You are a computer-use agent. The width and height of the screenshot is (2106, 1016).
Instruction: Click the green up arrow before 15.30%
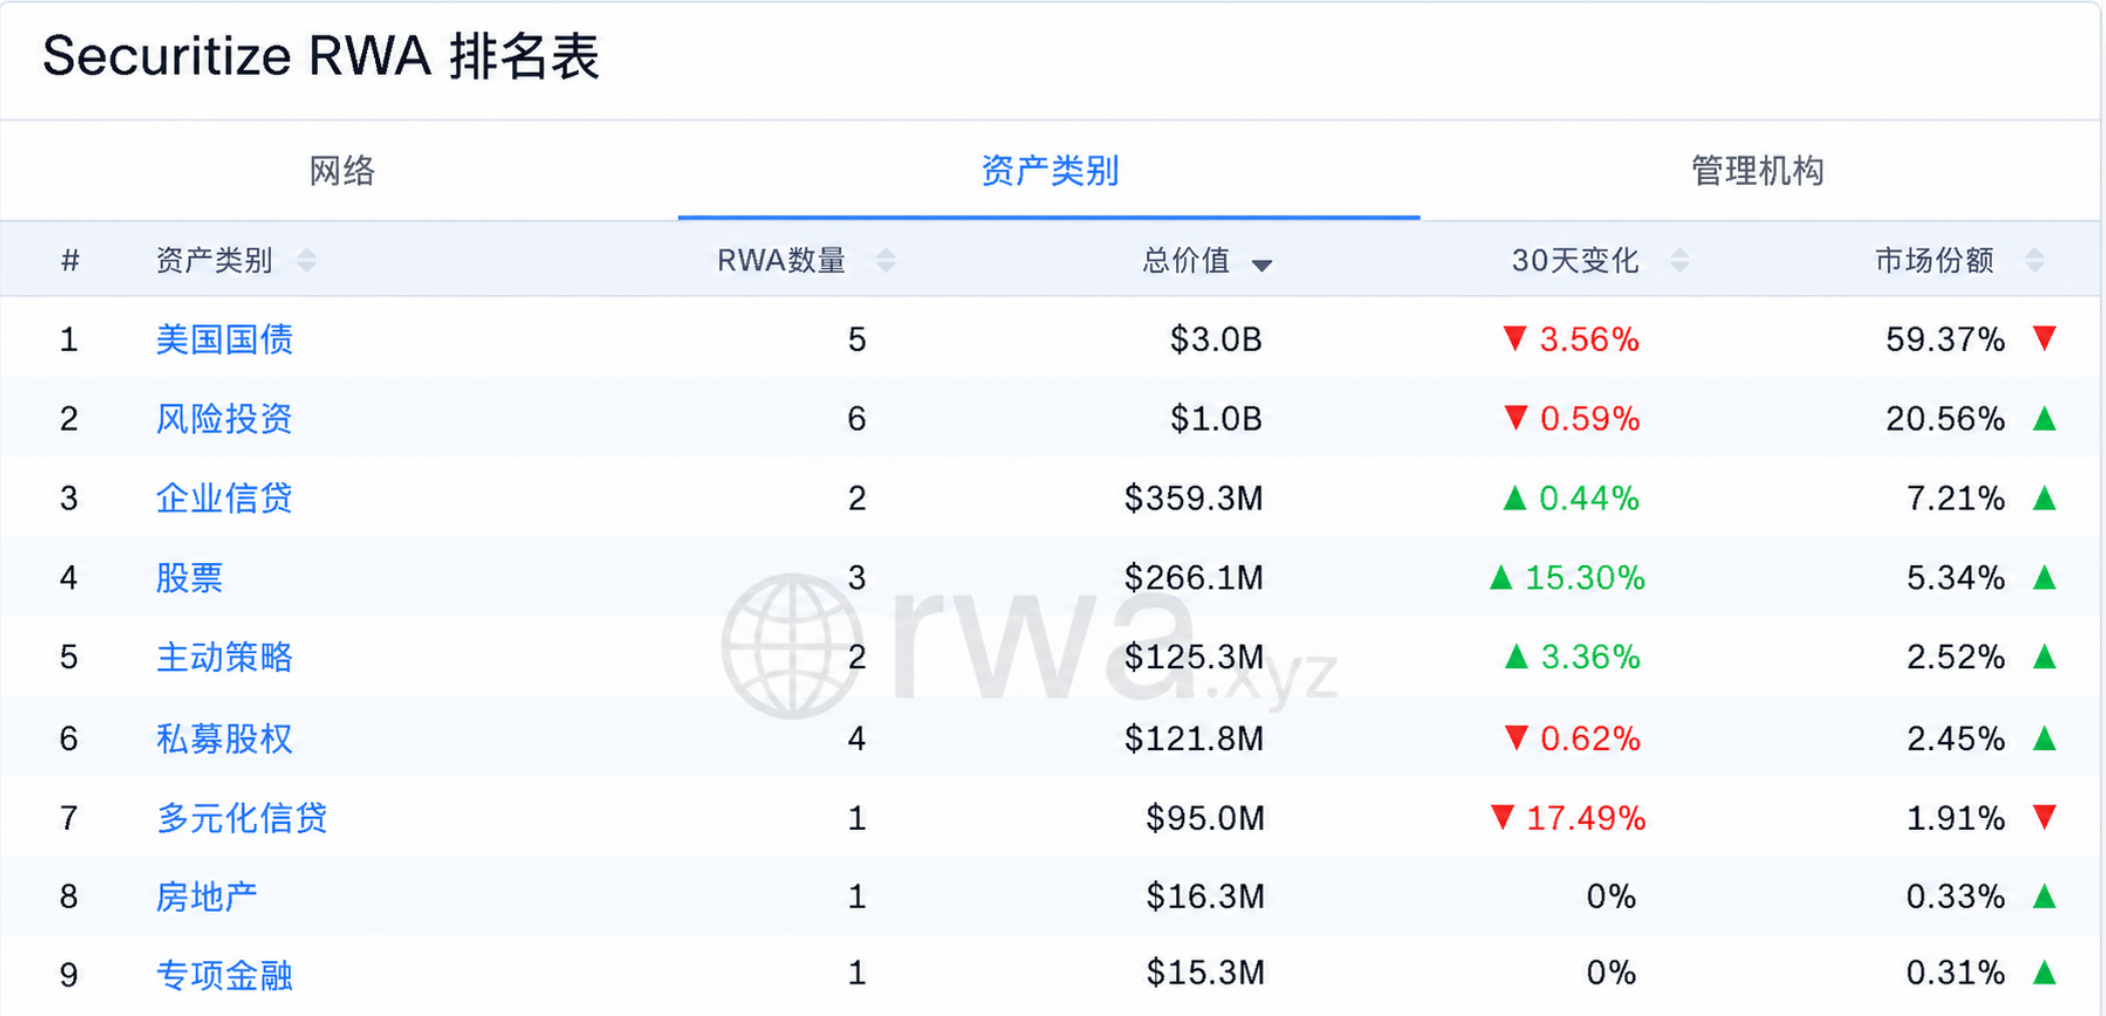(x=1501, y=577)
